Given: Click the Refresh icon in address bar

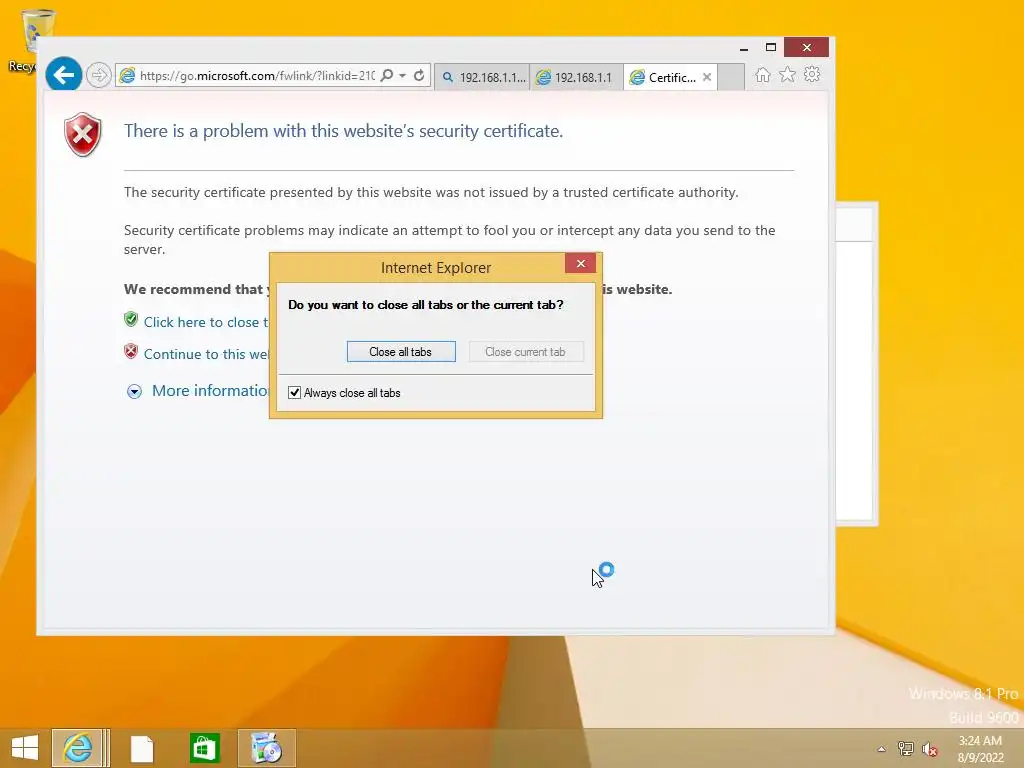Looking at the screenshot, I should tap(419, 76).
